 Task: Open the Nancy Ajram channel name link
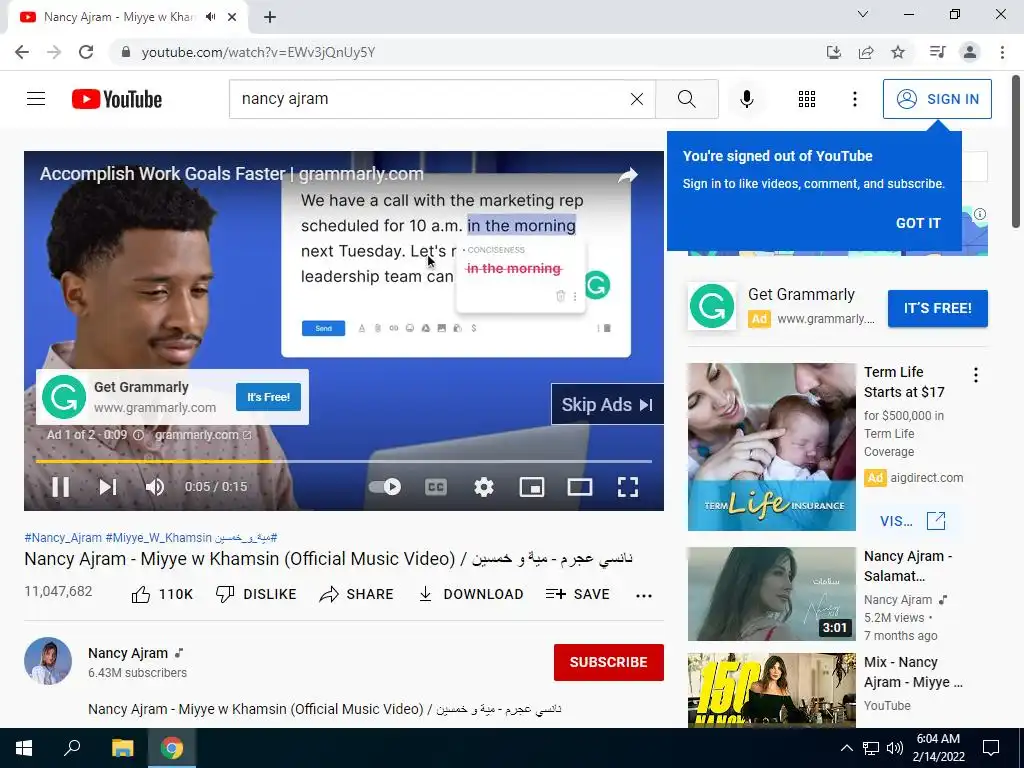128,653
